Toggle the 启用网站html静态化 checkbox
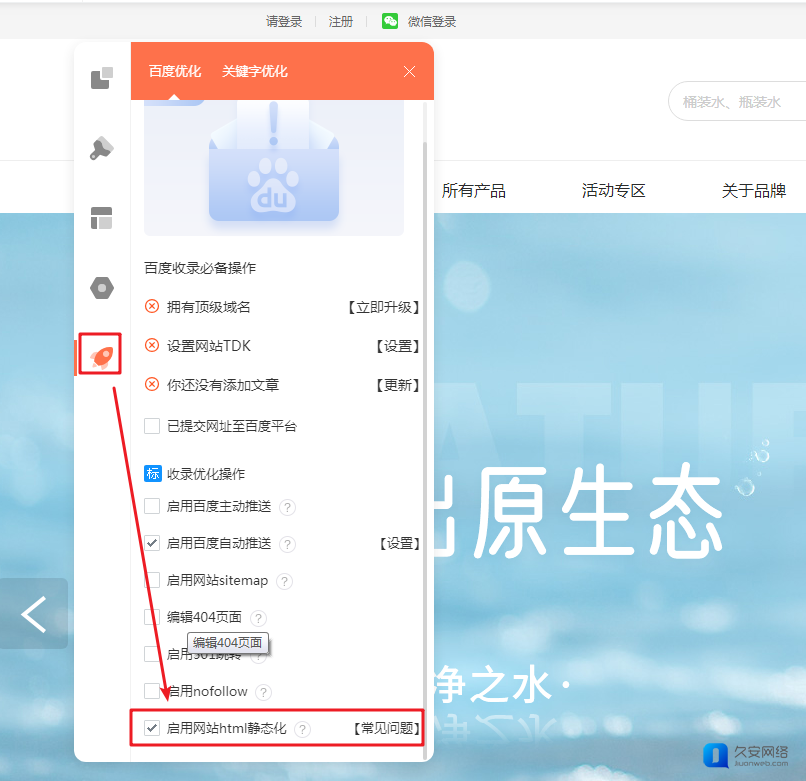This screenshot has height=781, width=806. (152, 728)
